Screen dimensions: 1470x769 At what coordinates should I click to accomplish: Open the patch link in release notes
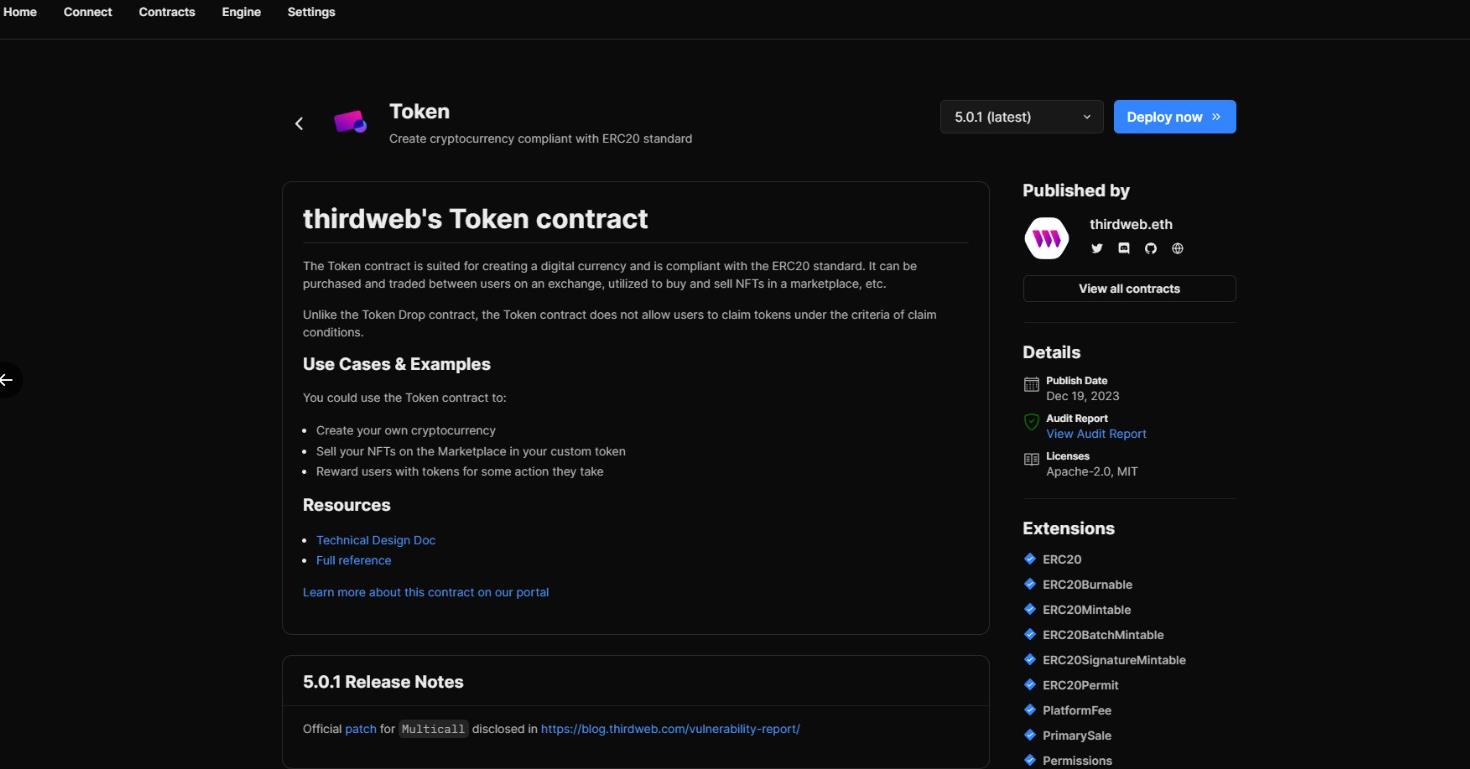(360, 729)
